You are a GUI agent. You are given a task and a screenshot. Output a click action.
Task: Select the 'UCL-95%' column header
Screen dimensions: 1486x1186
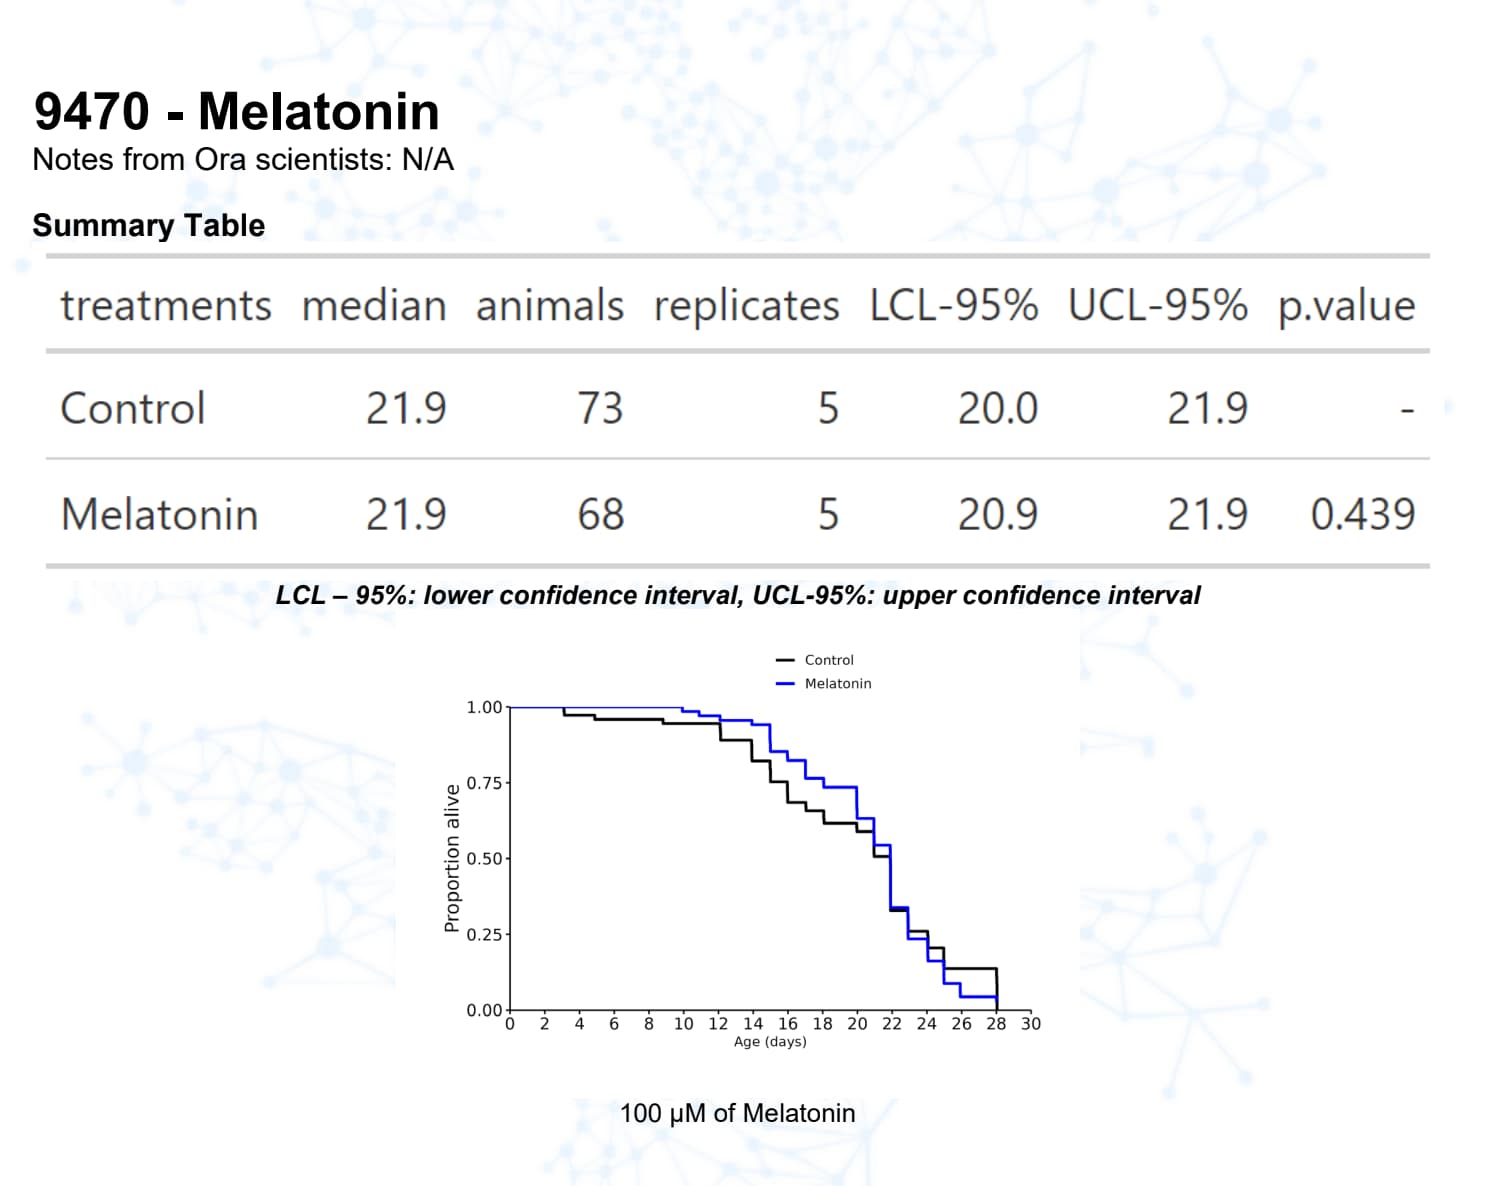[x=1157, y=306]
